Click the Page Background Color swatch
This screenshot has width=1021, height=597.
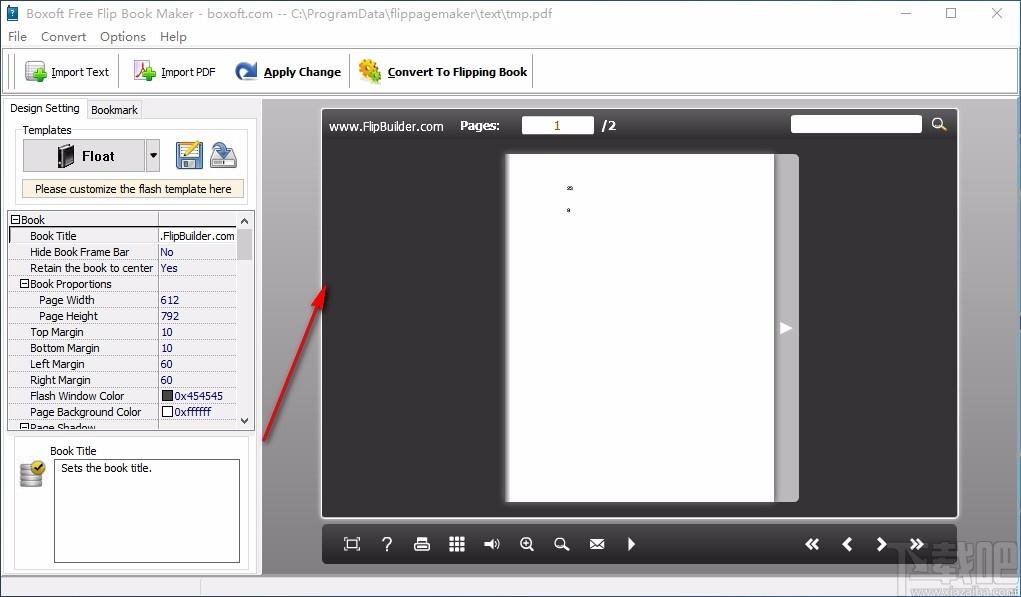tap(167, 411)
